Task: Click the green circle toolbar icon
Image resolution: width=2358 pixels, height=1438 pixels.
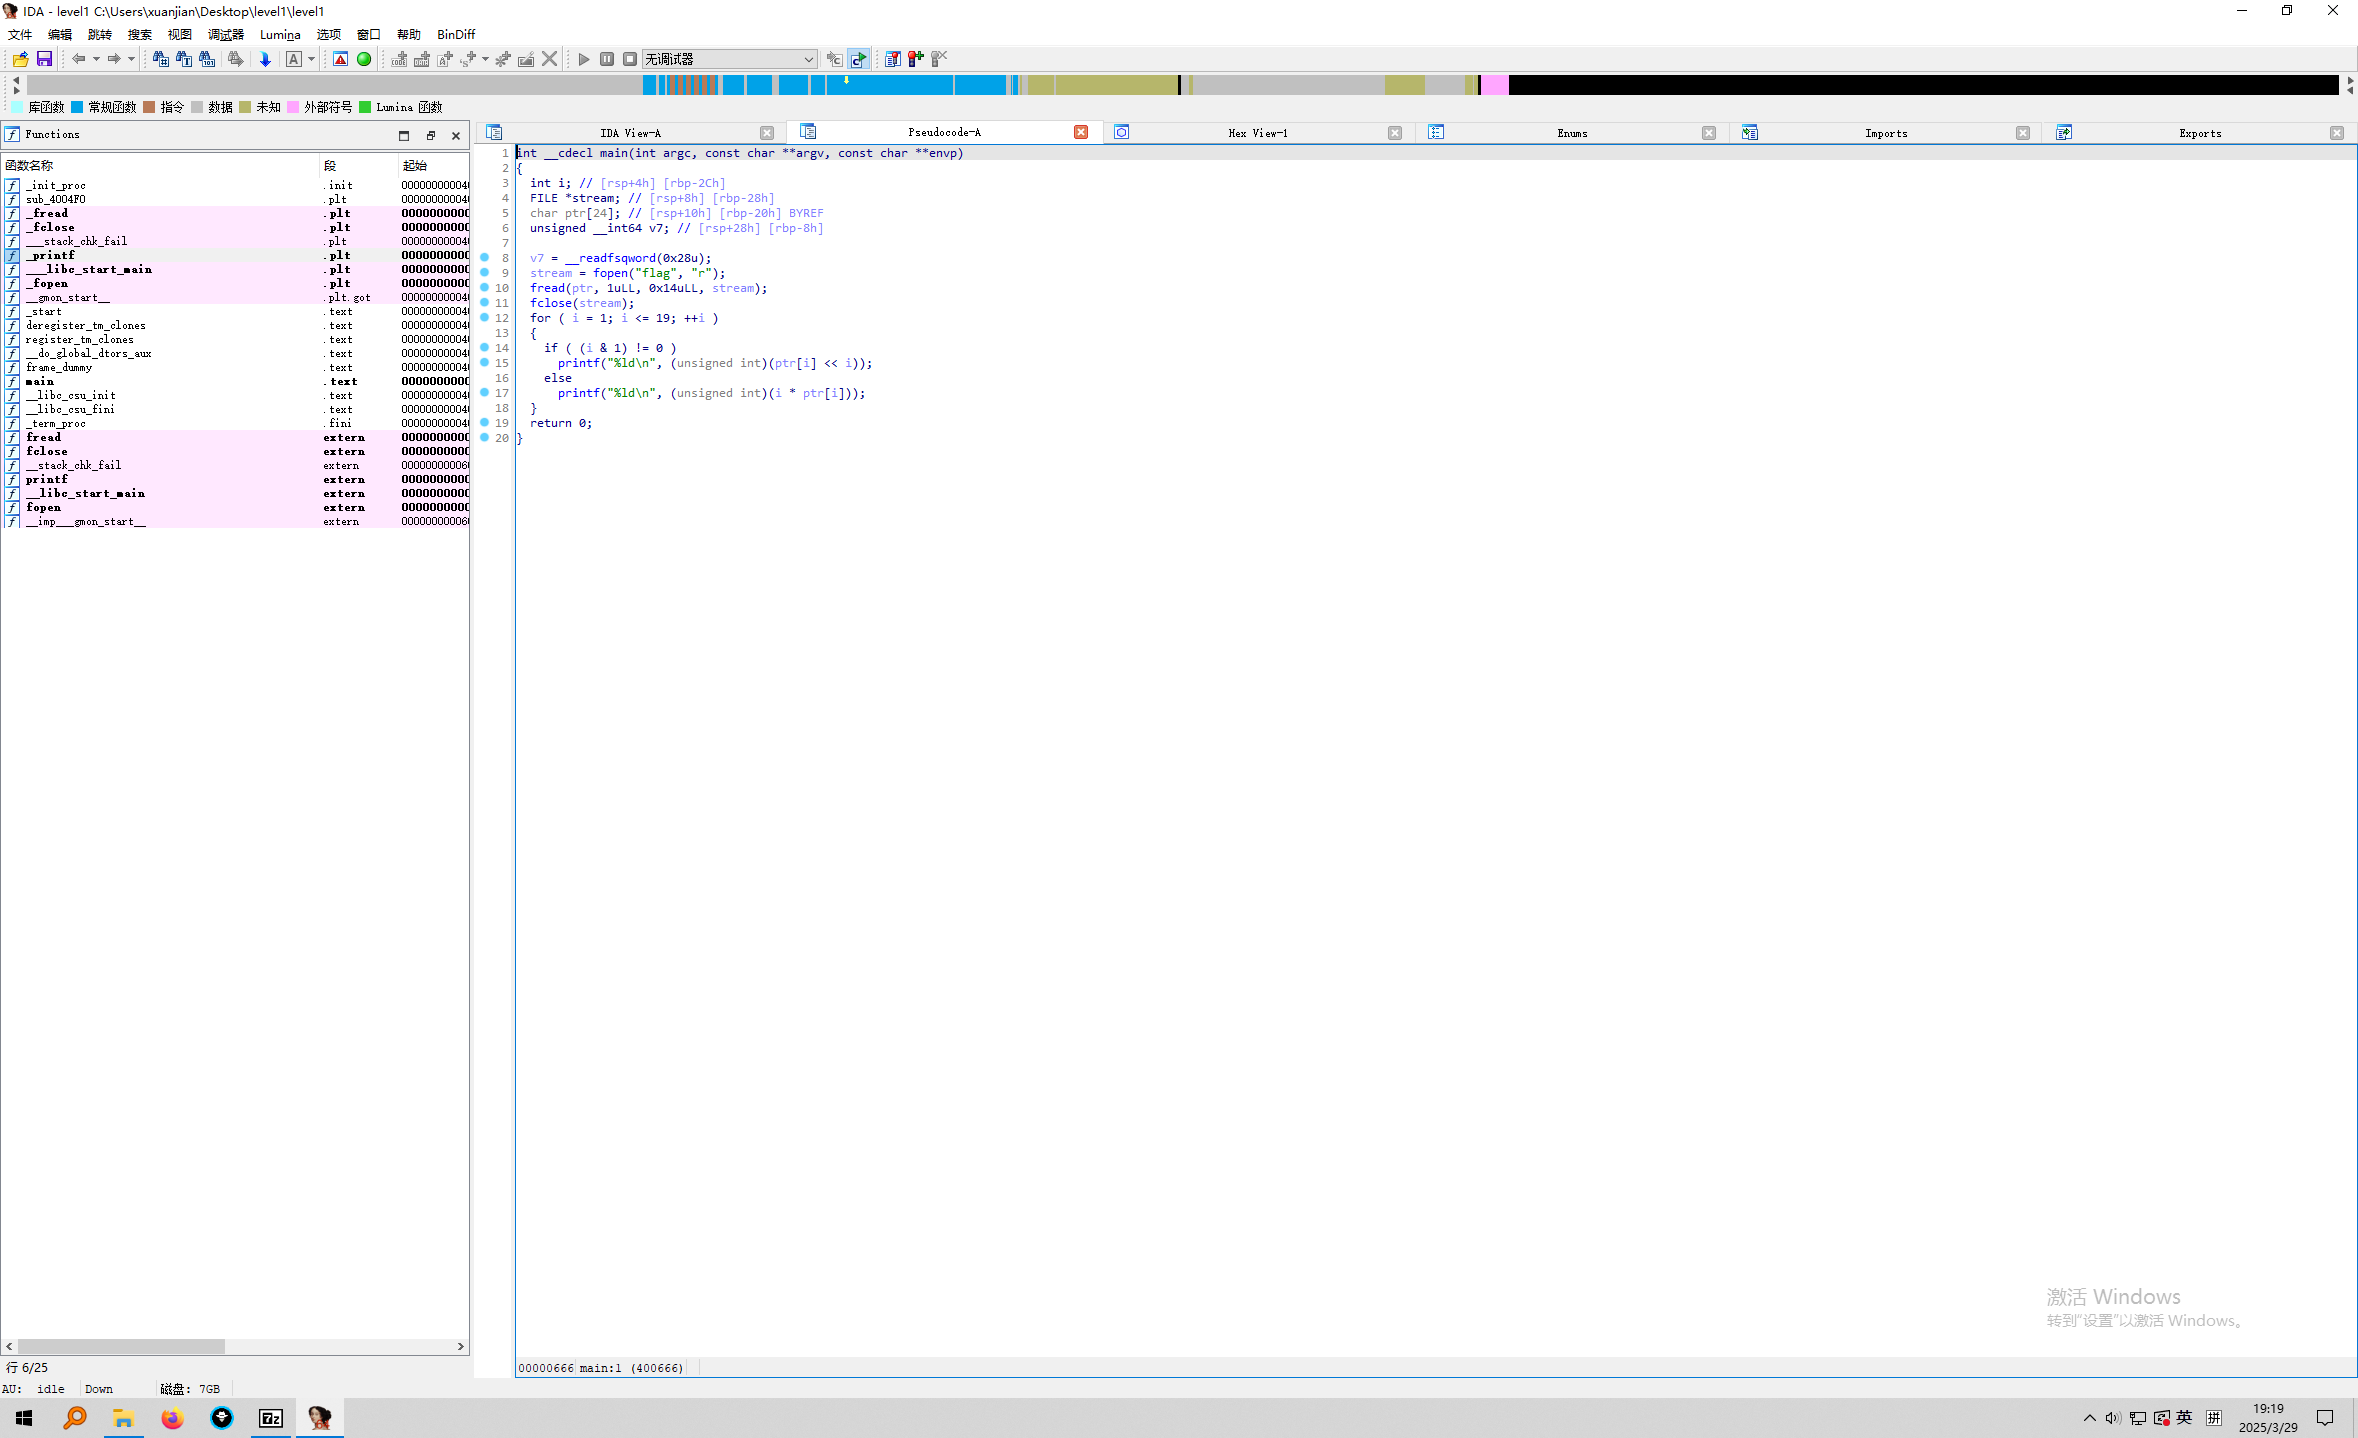Action: tap(364, 59)
